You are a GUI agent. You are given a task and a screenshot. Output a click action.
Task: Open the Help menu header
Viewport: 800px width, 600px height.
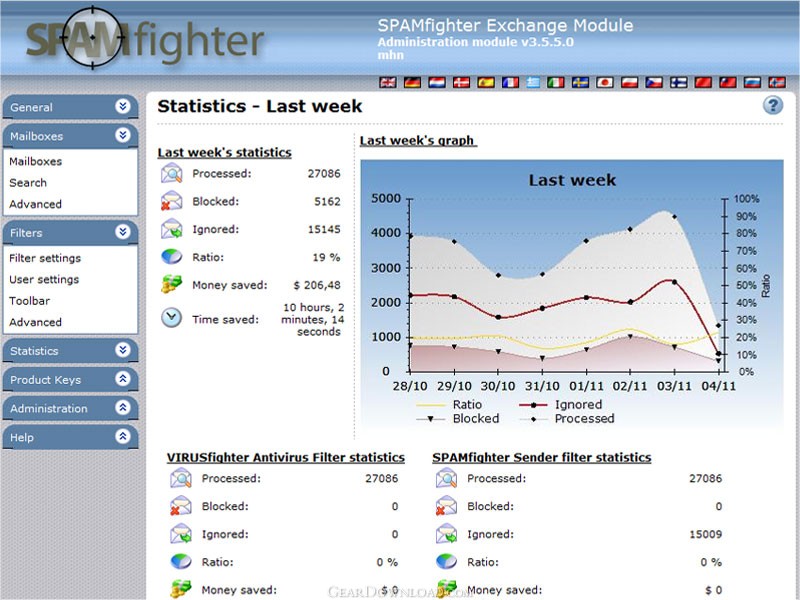coord(70,437)
